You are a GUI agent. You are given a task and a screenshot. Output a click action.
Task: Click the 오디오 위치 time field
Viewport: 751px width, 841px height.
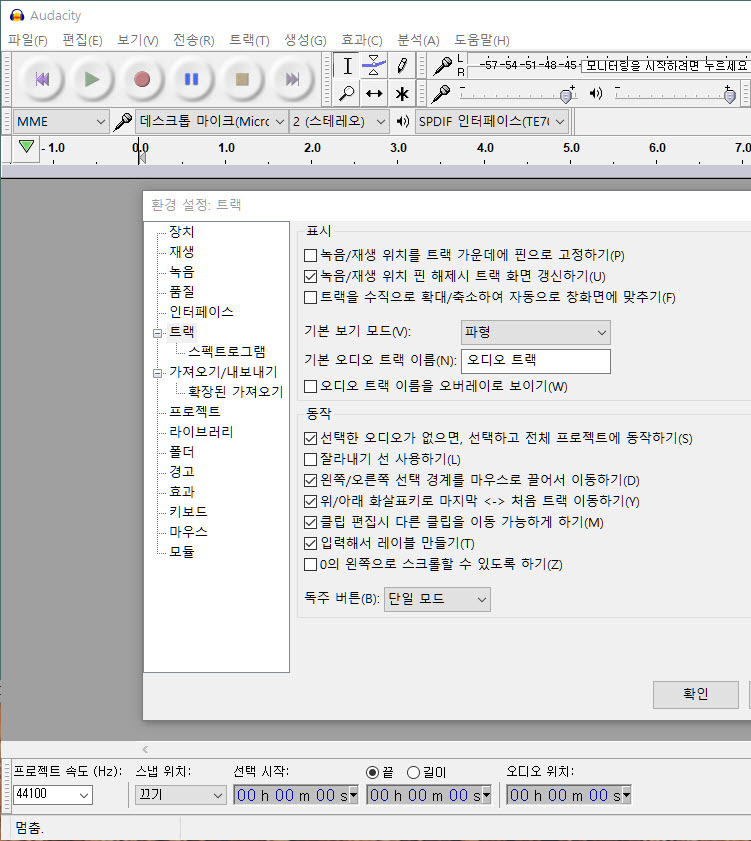(569, 795)
